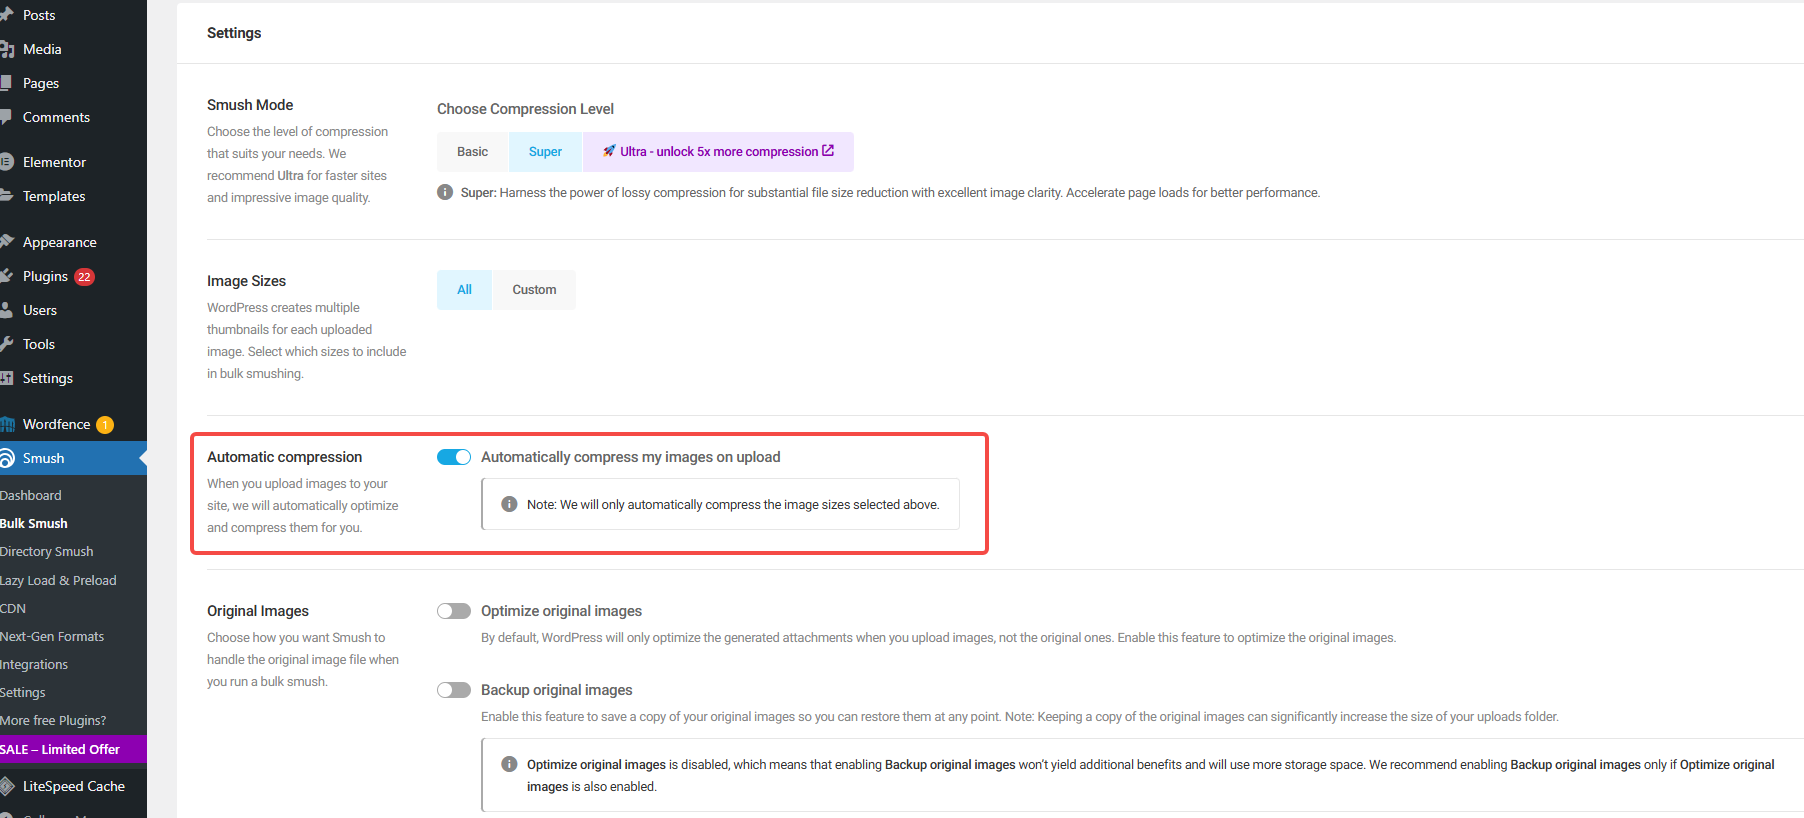Click the Users icon in sidebar
This screenshot has width=1804, height=818.
point(6,310)
